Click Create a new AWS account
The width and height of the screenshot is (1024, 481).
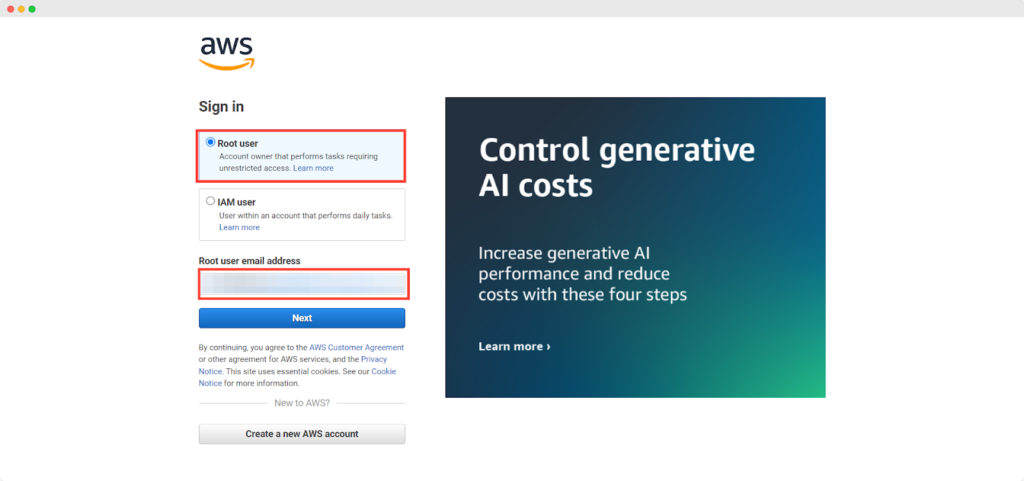[x=302, y=434]
